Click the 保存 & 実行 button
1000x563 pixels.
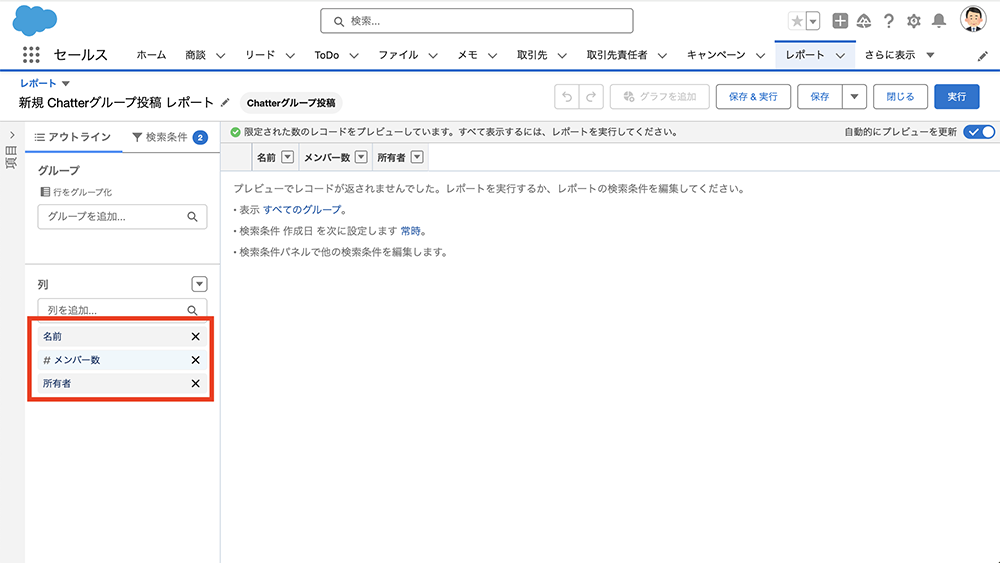(x=753, y=97)
